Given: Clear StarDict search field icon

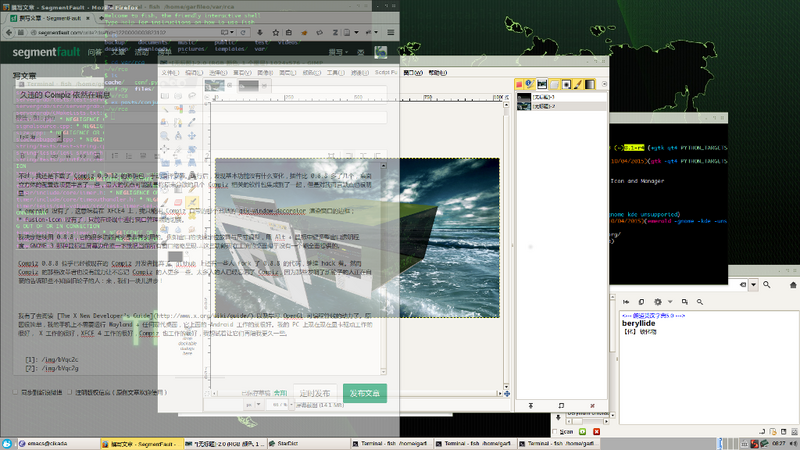Looking at the screenshot, I should tap(743, 285).
